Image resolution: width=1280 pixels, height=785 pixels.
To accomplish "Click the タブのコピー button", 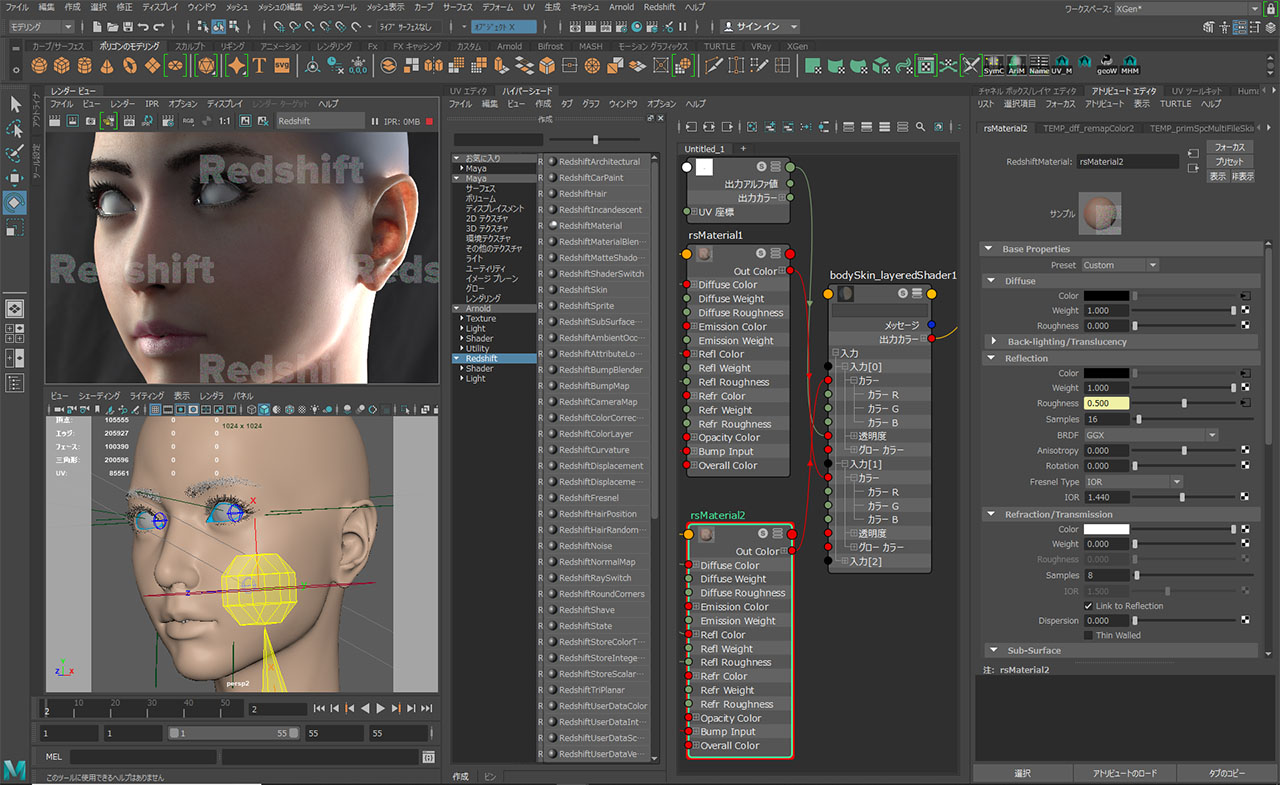I will click(1225, 774).
